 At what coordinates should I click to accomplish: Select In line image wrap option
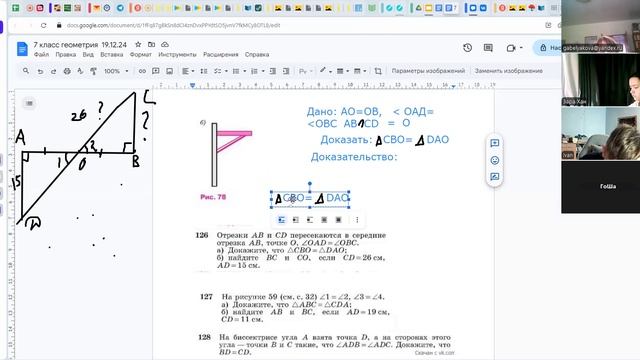click(x=282, y=220)
